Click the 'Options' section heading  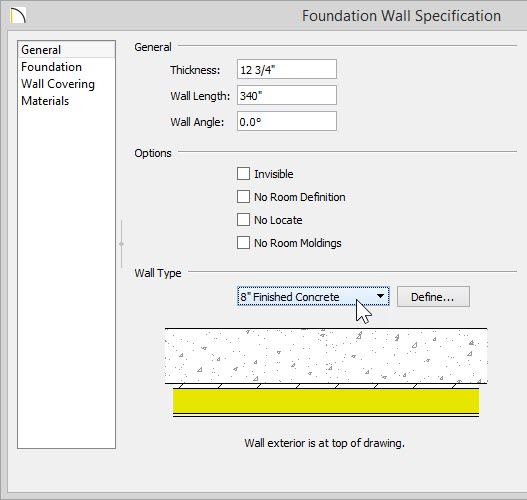pyautogui.click(x=153, y=153)
